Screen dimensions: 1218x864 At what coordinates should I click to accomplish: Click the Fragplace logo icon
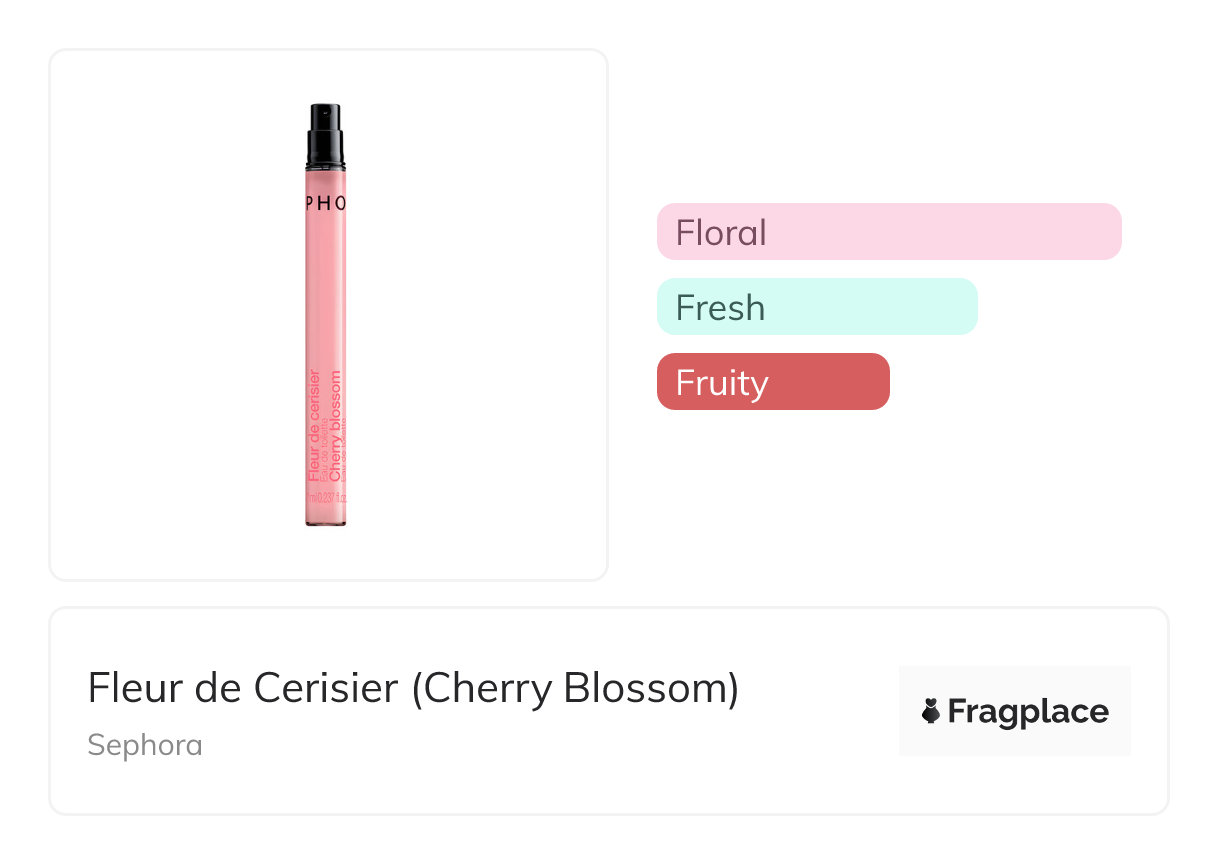(931, 712)
